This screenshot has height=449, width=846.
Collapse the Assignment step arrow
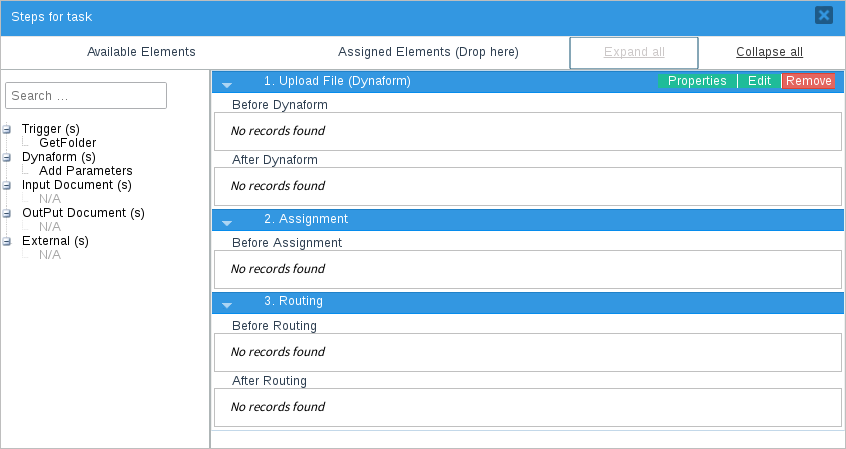coord(227,222)
